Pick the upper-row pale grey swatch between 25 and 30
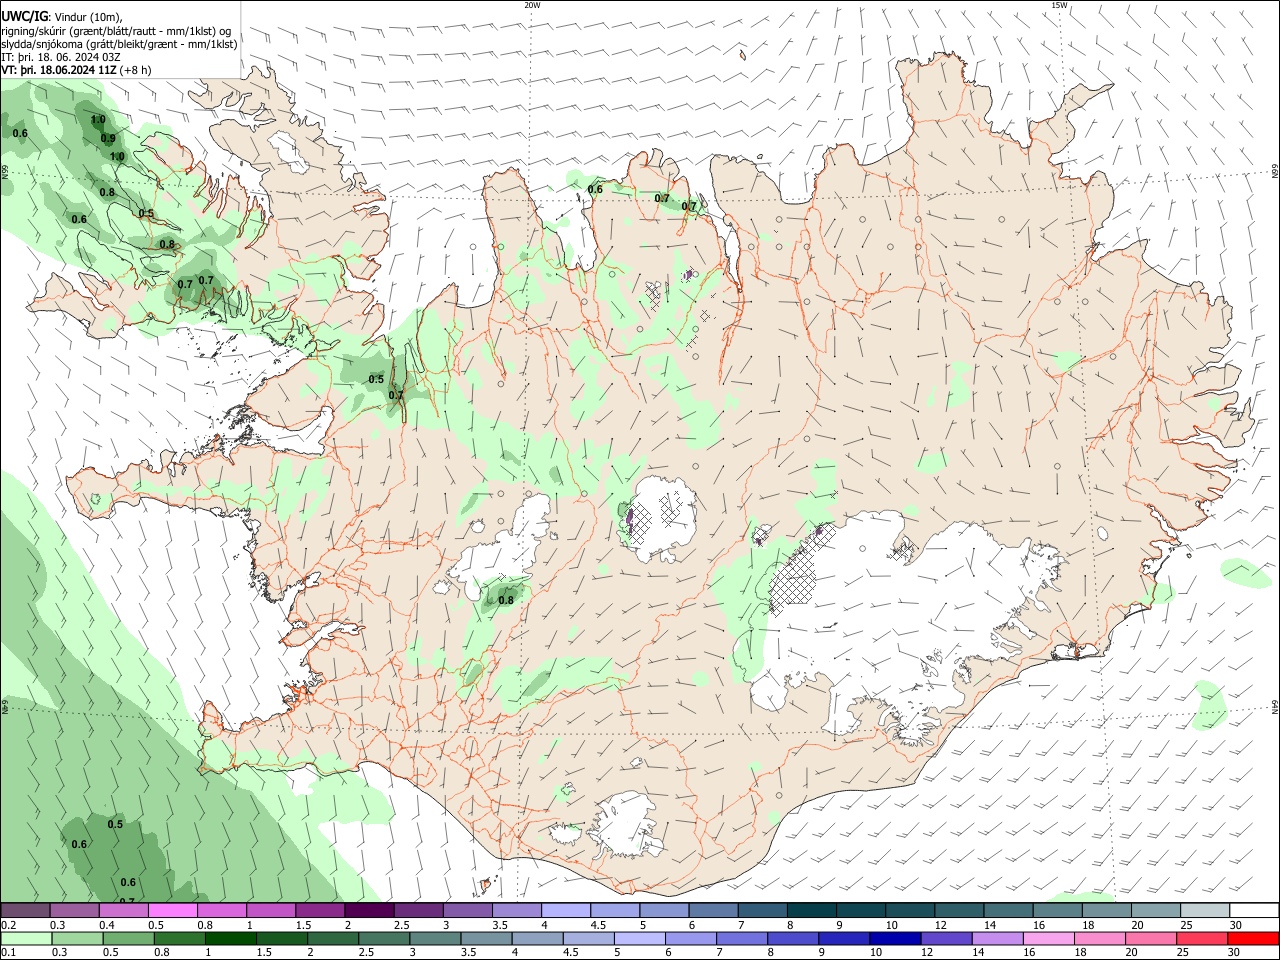Viewport: 1280px width, 960px height. tap(1204, 910)
